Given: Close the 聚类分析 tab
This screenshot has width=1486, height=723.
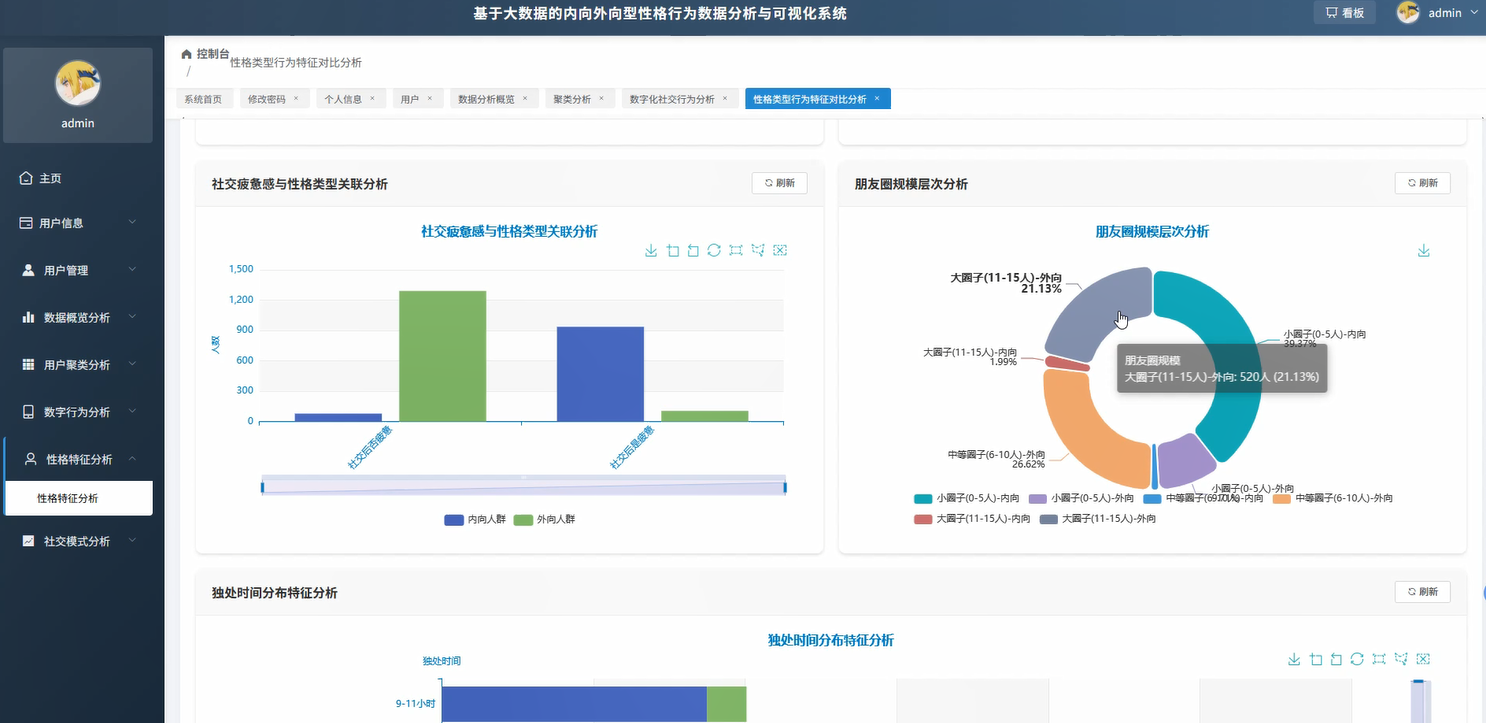Looking at the screenshot, I should click(x=601, y=99).
